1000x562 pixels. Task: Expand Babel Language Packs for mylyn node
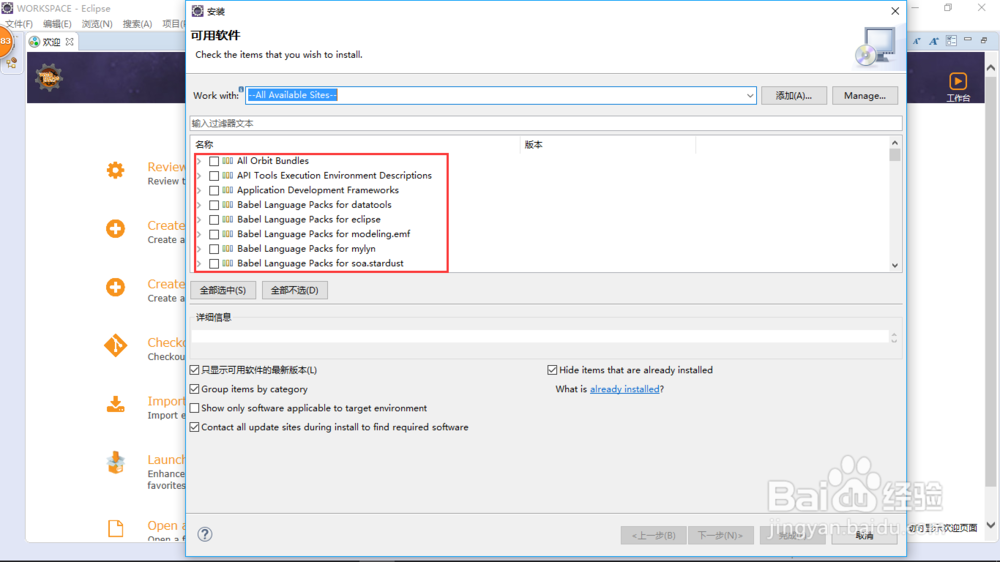(x=199, y=249)
